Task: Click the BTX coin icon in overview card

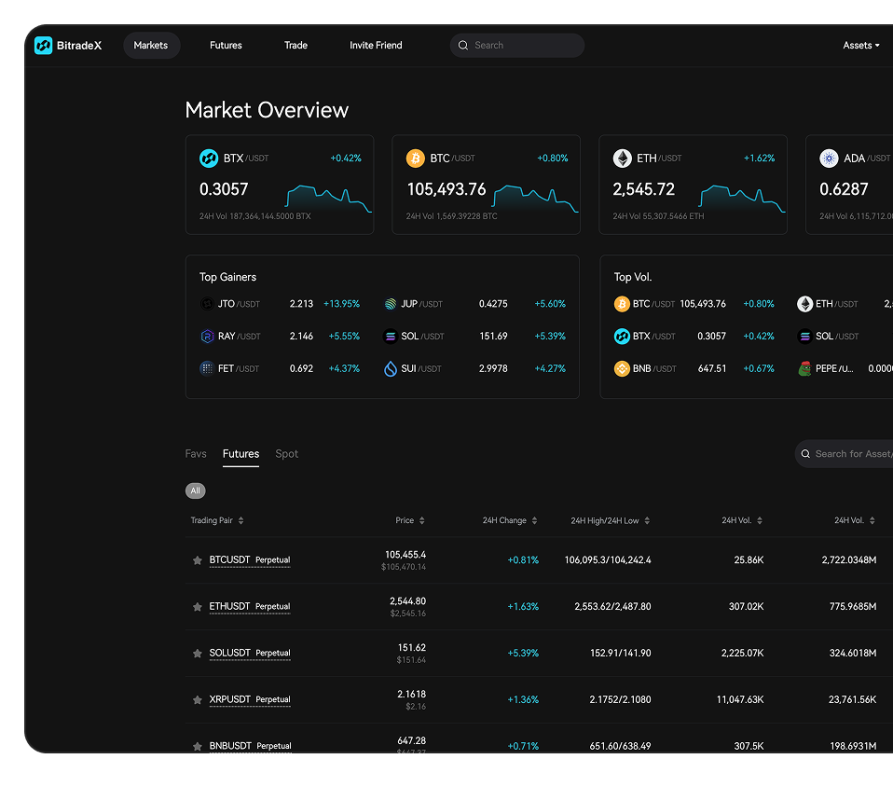Action: pos(208,158)
